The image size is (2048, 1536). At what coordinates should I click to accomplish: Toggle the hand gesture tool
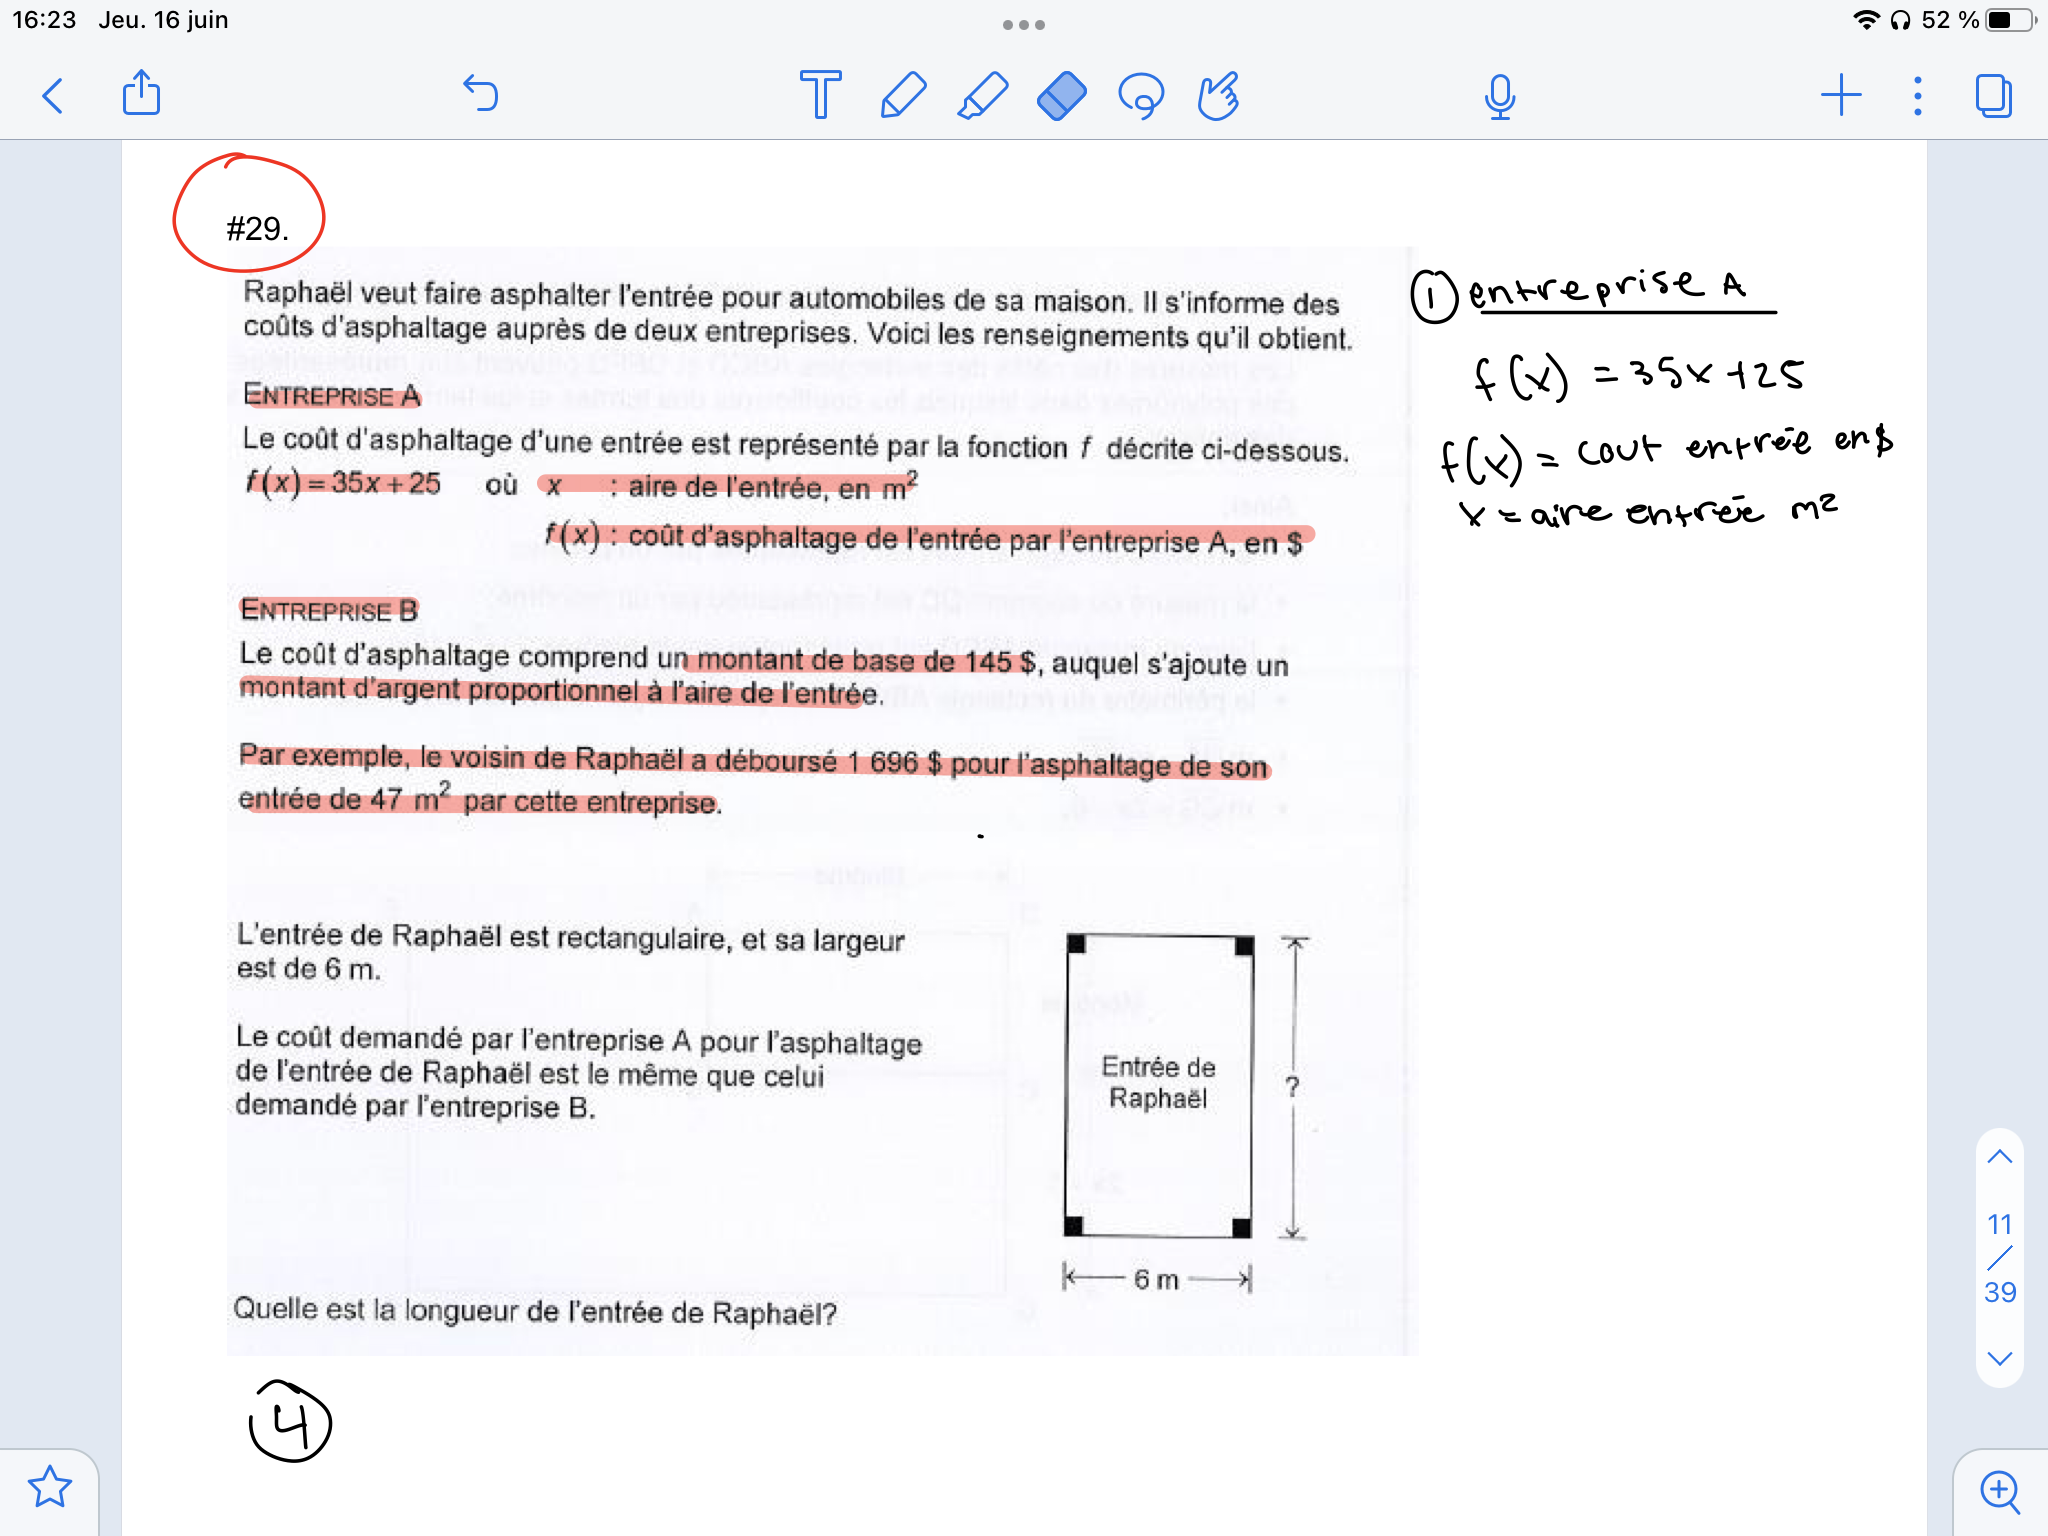(1219, 96)
